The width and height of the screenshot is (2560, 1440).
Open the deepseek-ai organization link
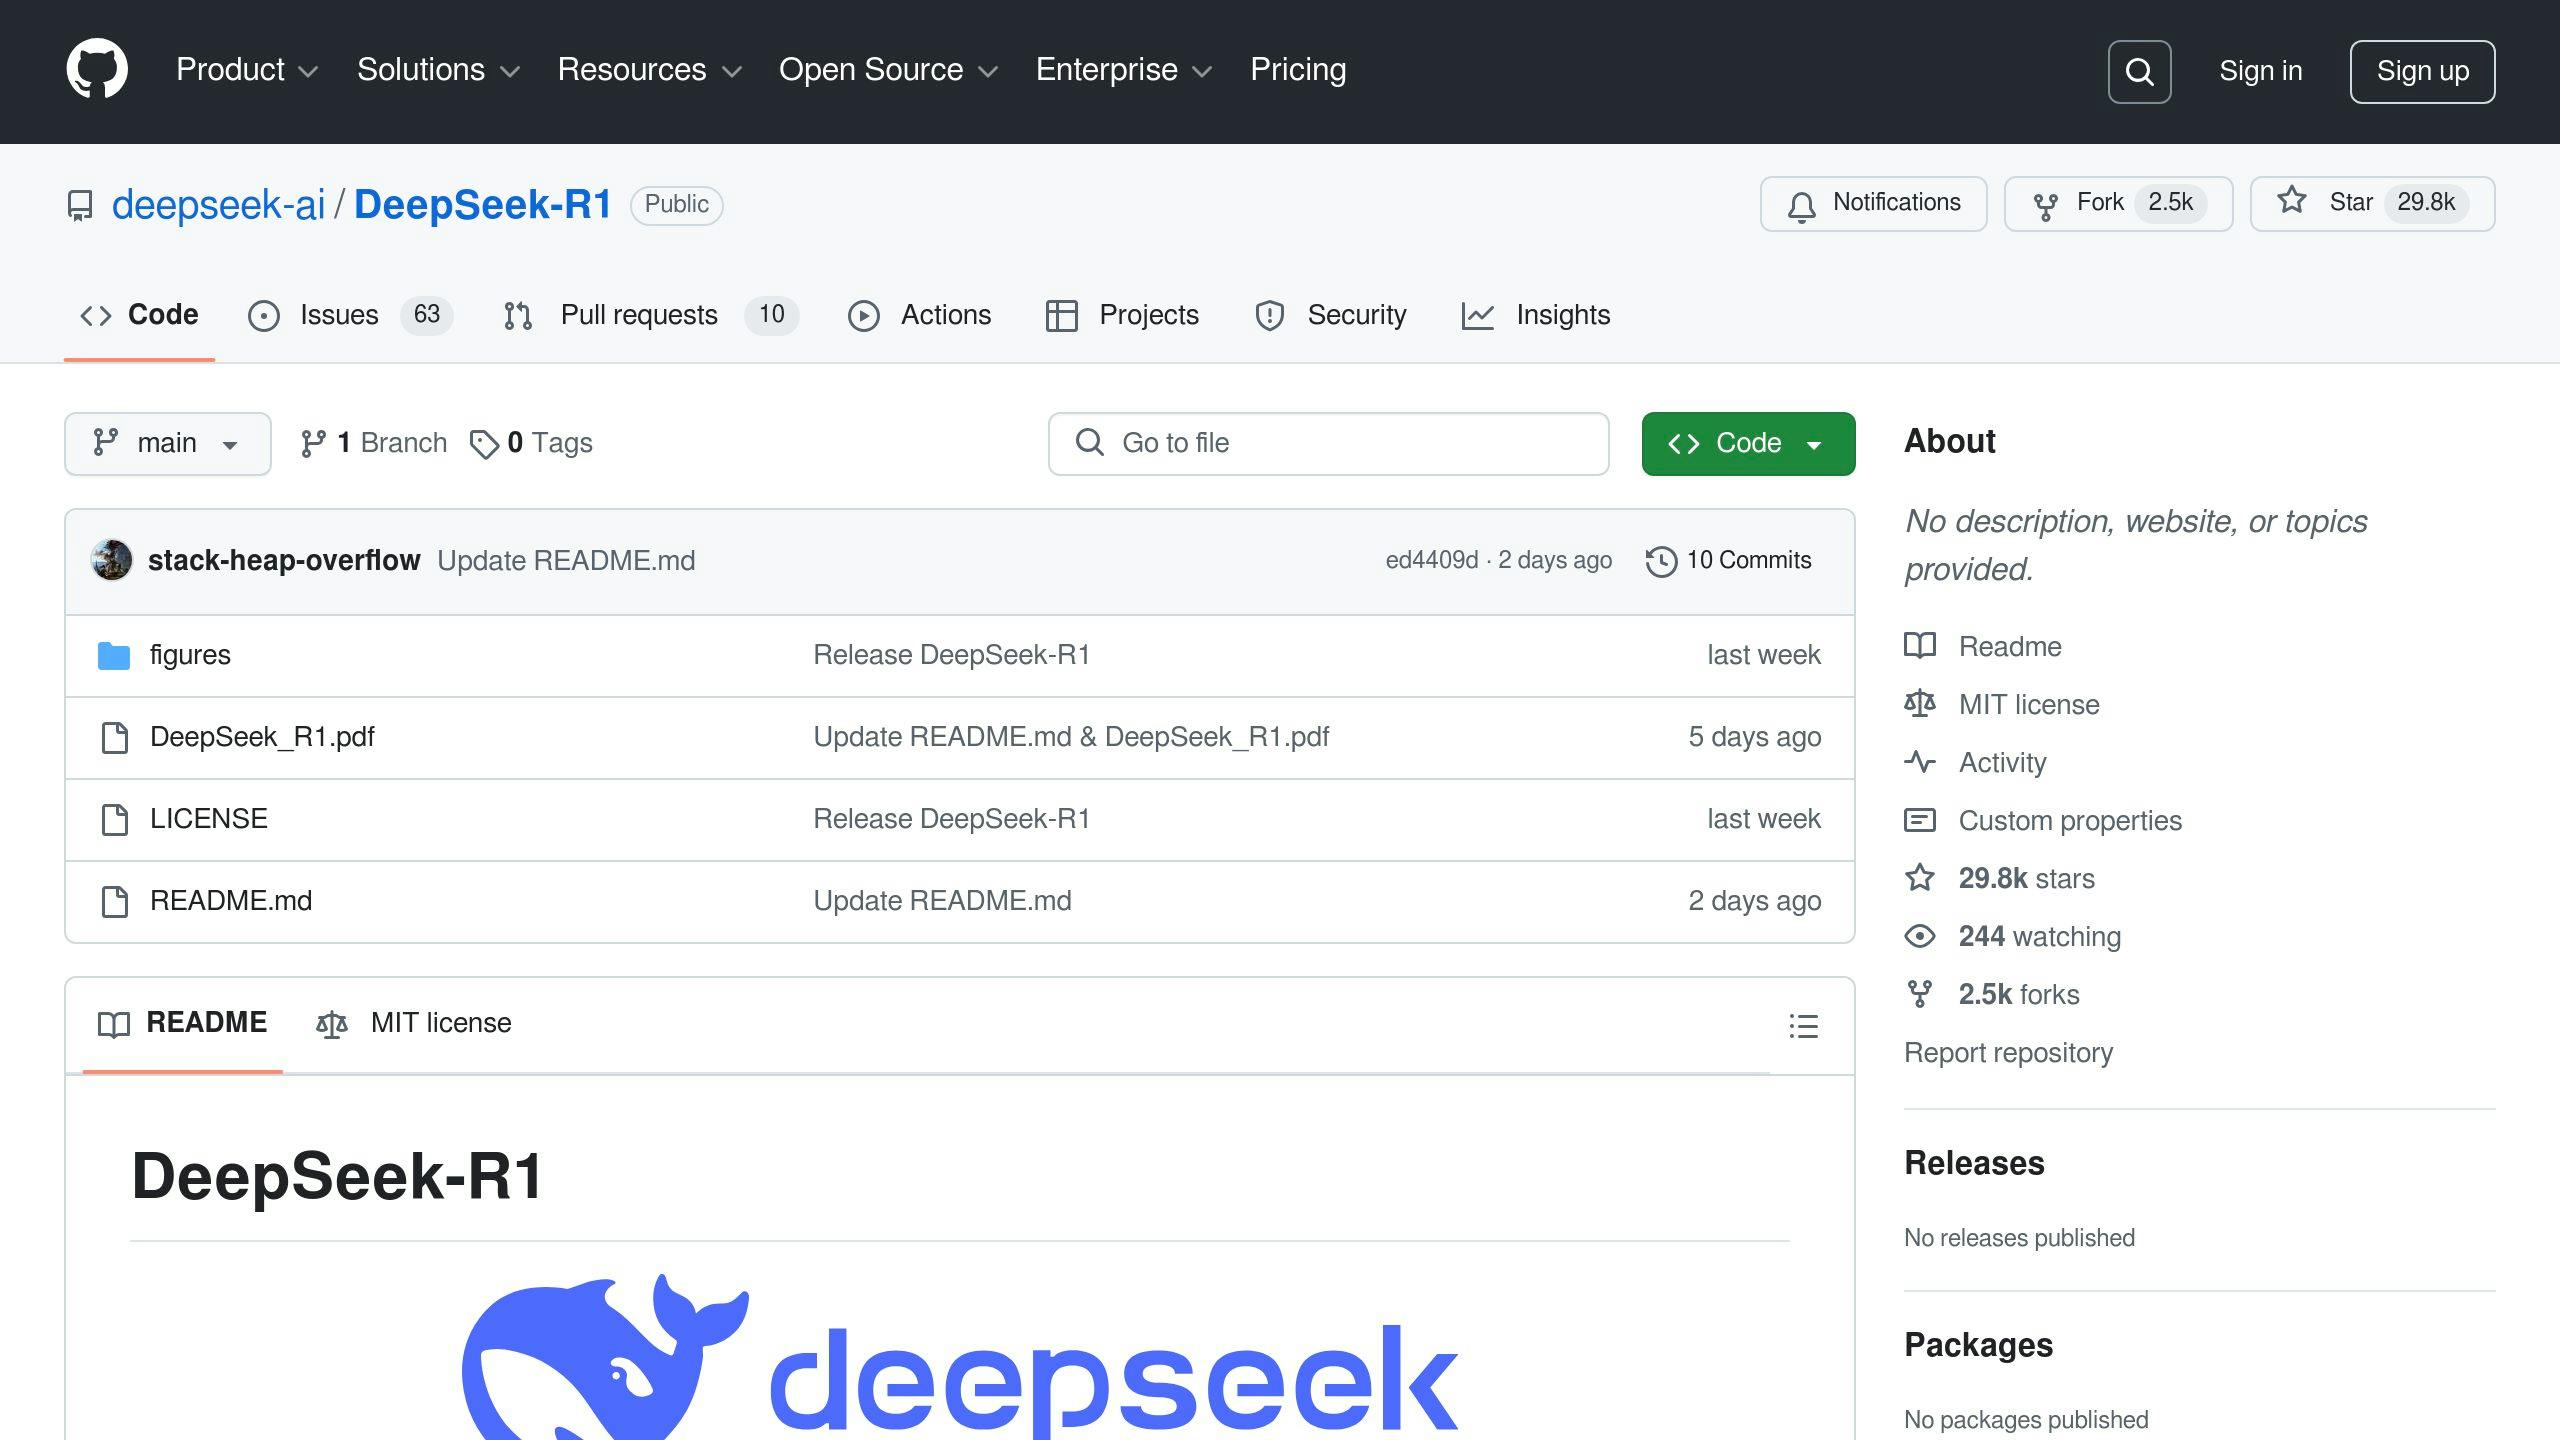[x=218, y=205]
